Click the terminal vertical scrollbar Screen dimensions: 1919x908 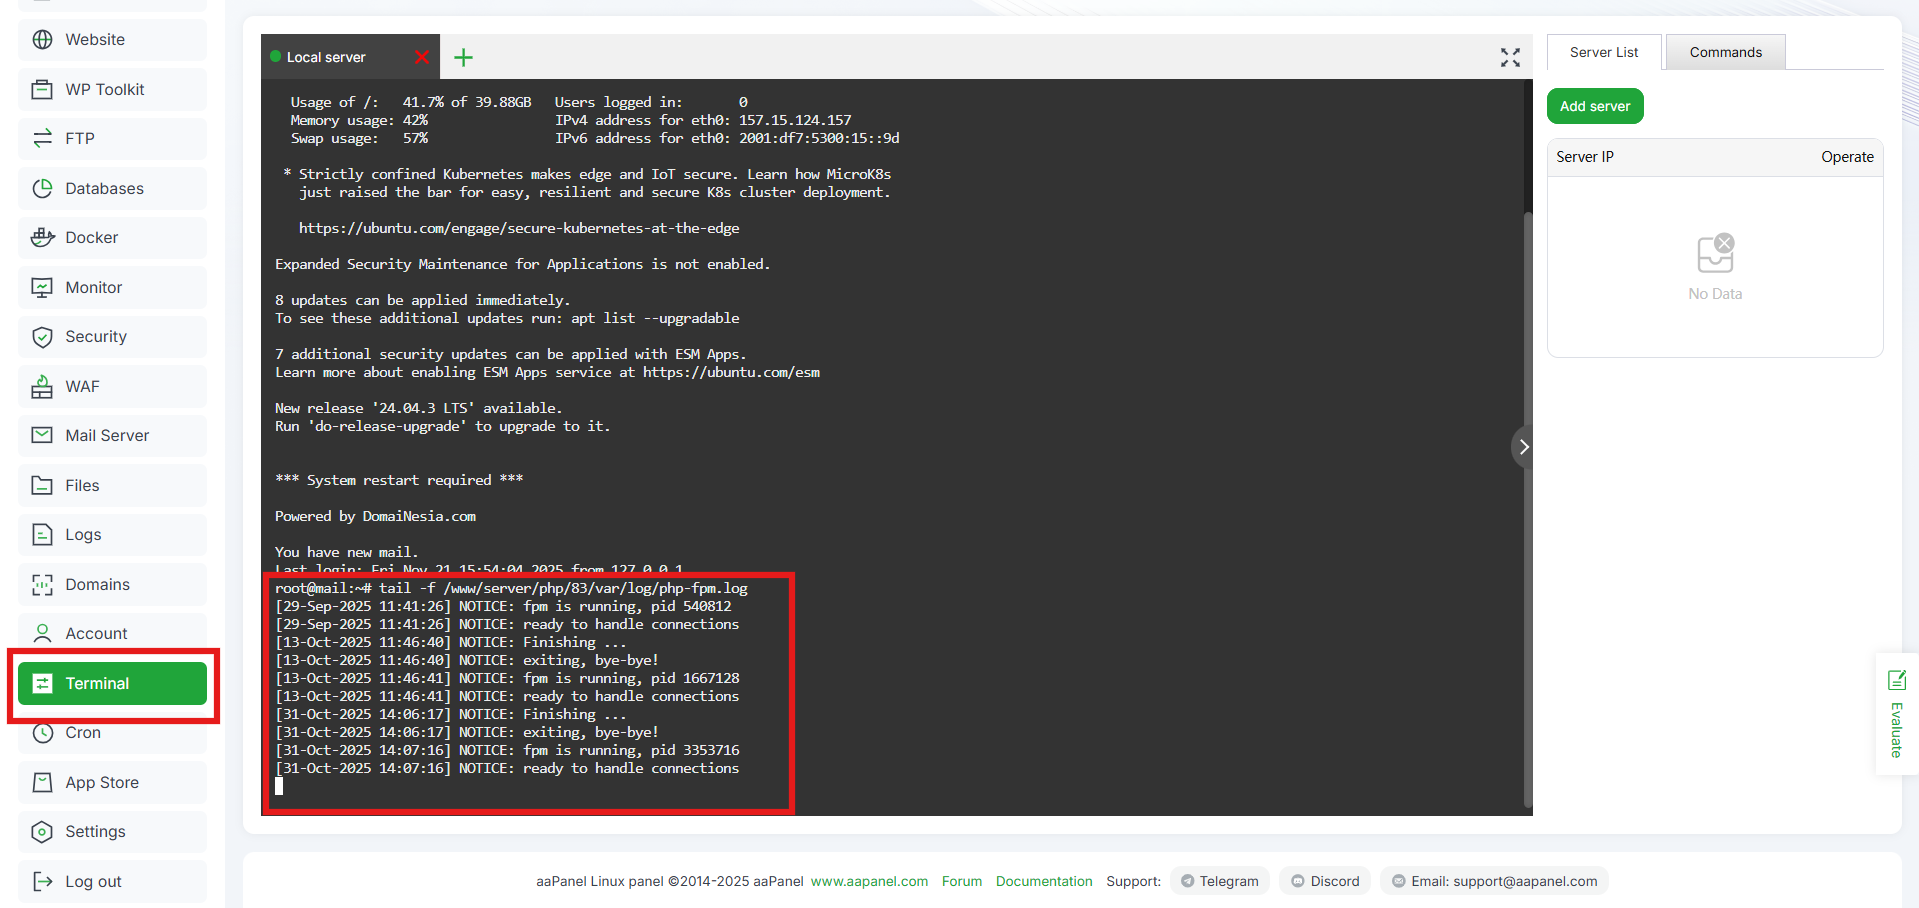point(1527,508)
